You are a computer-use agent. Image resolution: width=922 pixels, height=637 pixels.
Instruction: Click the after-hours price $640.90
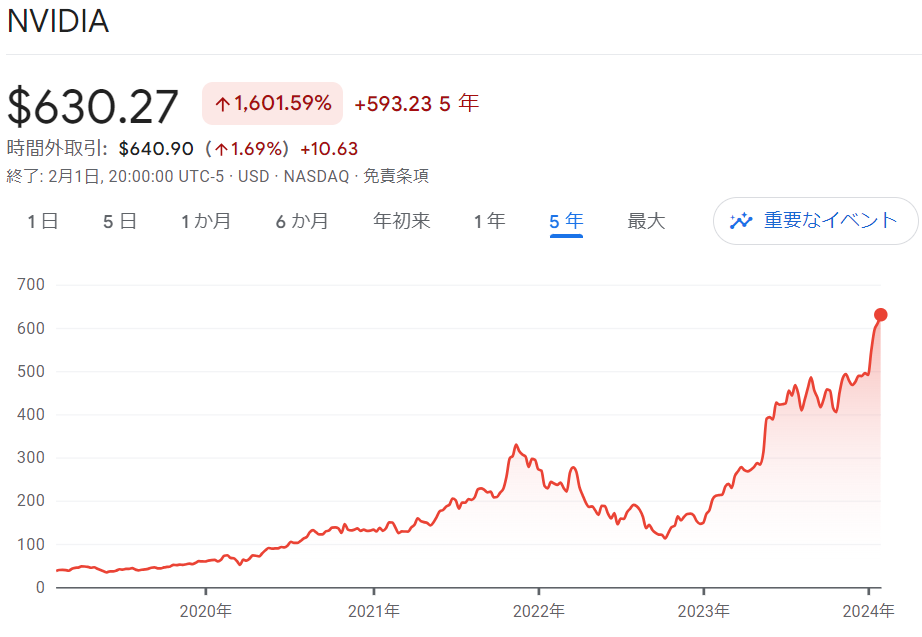point(156,148)
